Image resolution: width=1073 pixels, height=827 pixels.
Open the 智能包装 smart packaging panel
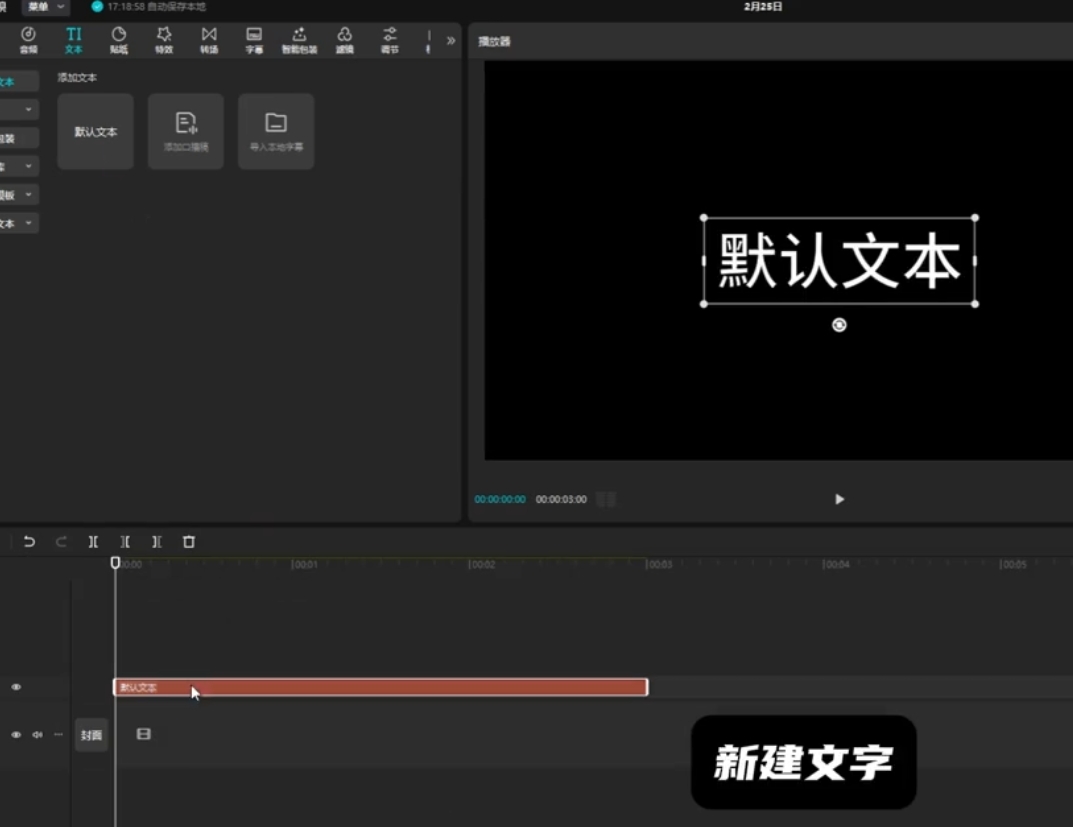click(x=299, y=40)
